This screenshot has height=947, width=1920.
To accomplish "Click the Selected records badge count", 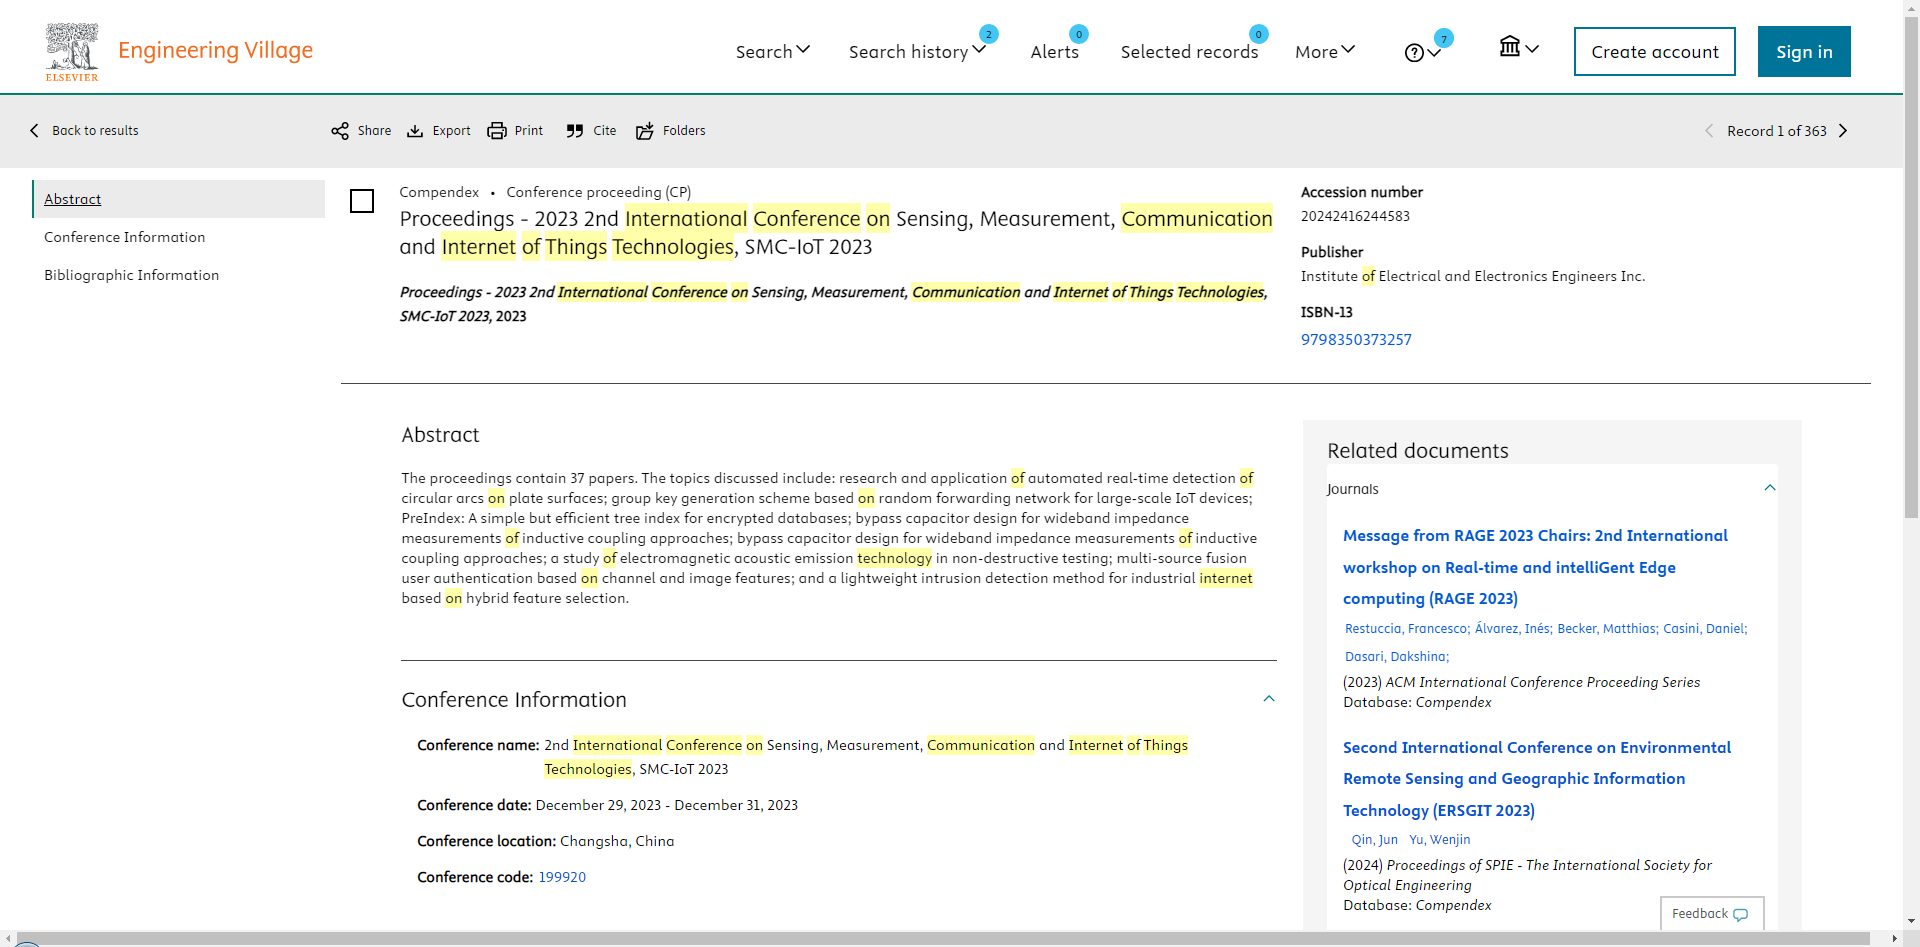I will 1258,34.
